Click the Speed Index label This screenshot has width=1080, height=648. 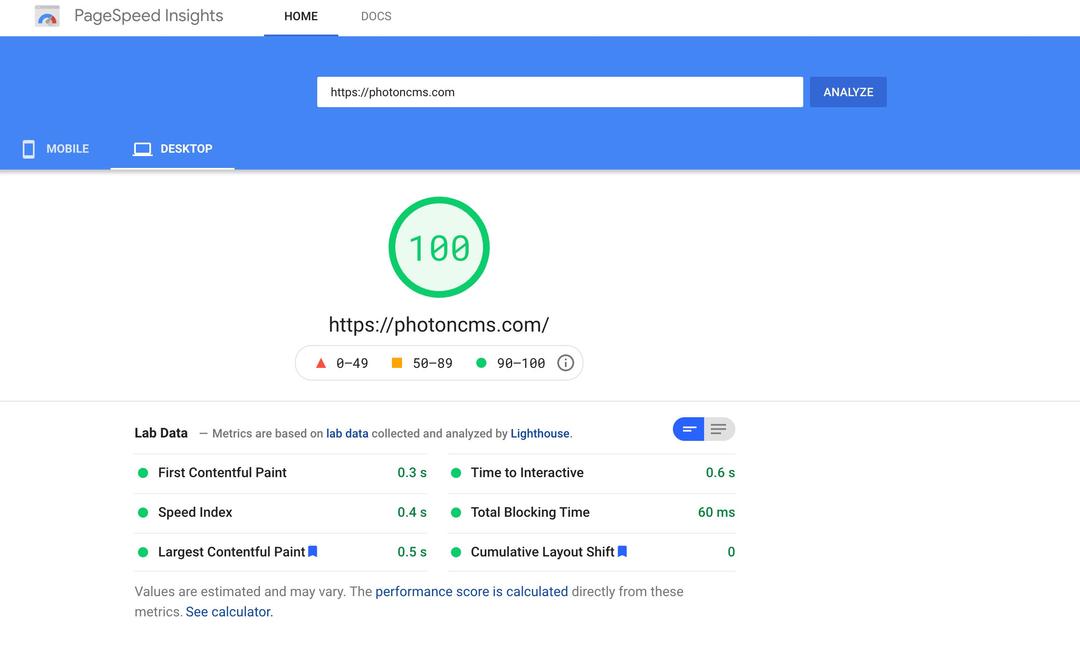click(x=195, y=512)
